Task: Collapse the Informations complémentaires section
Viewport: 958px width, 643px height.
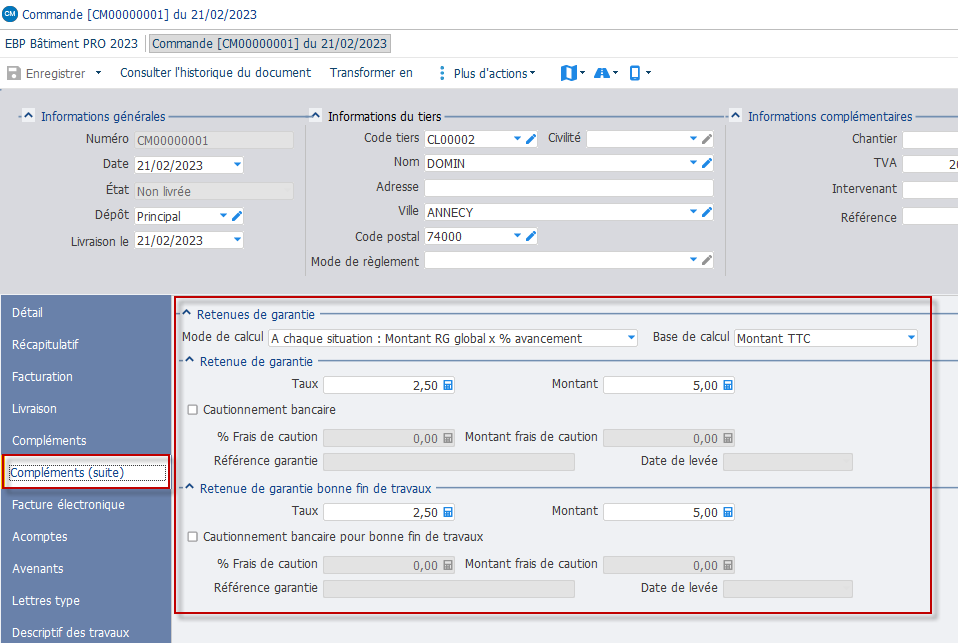Action: (736, 116)
